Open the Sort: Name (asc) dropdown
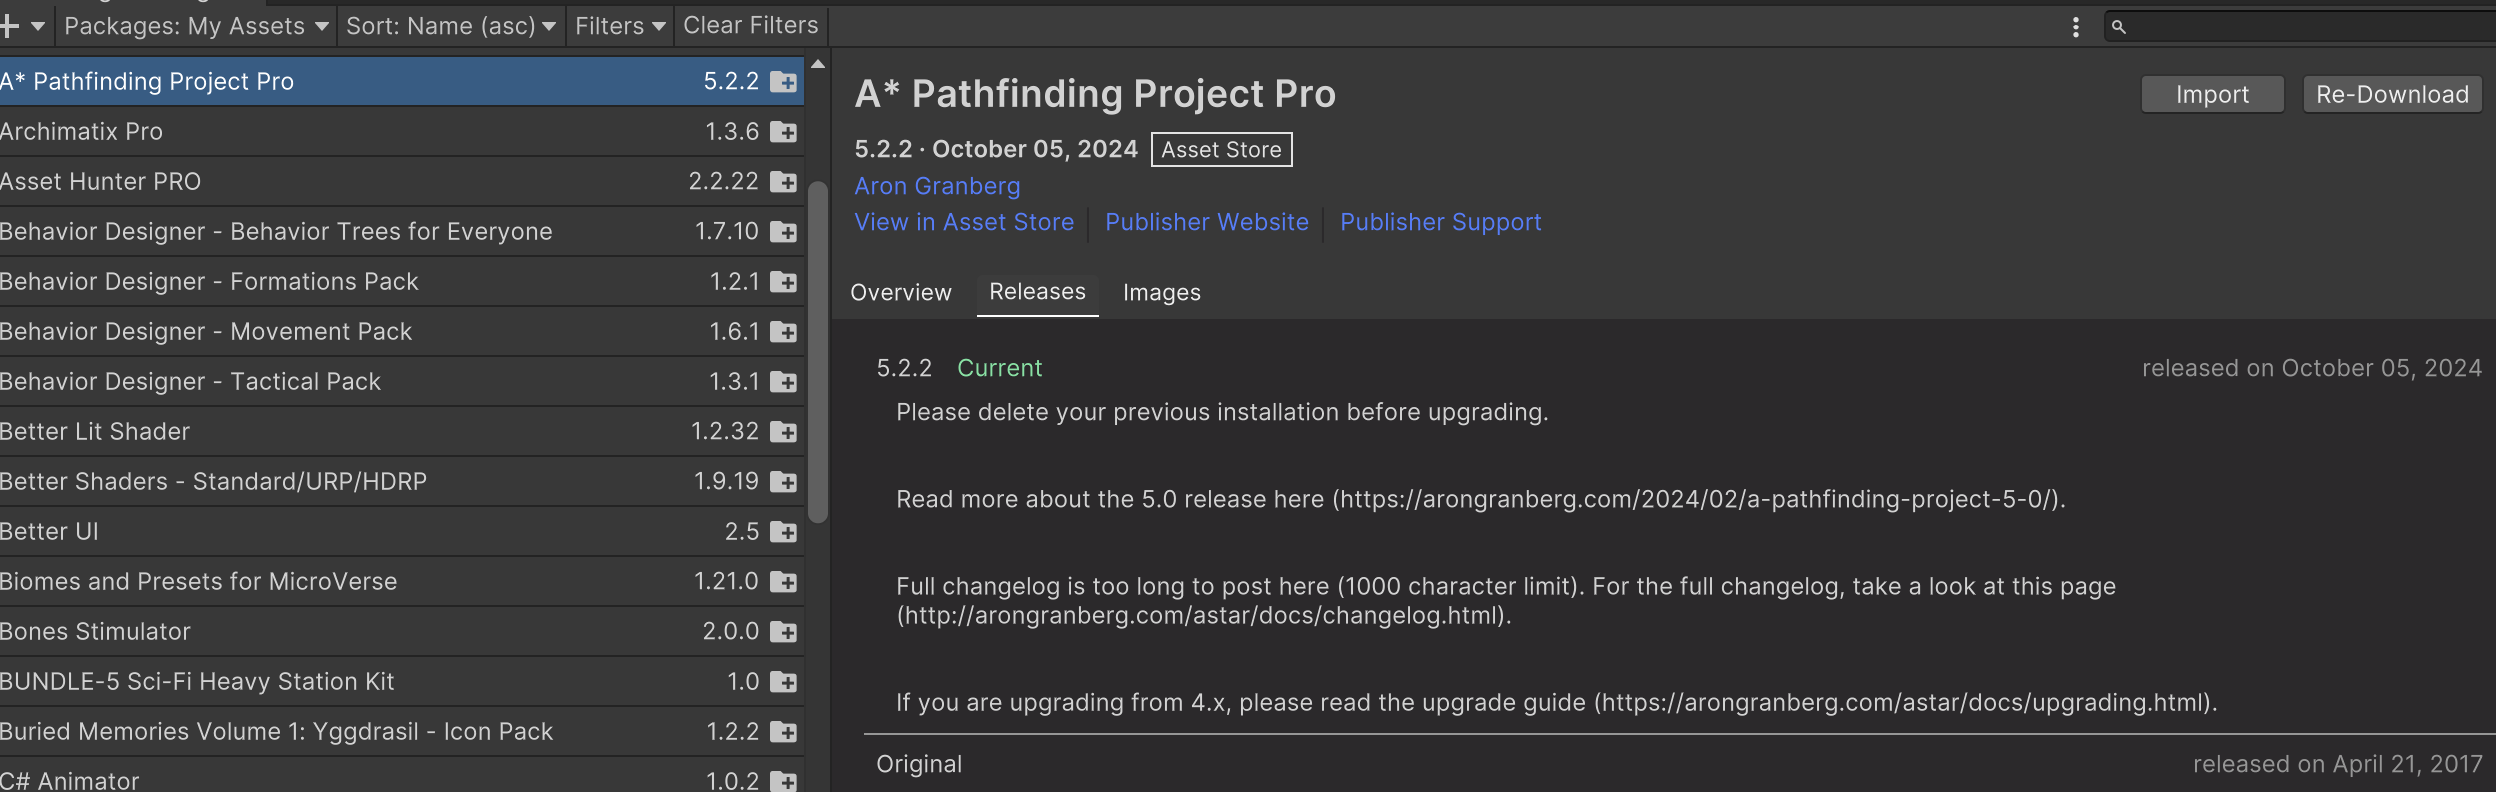 coord(450,26)
